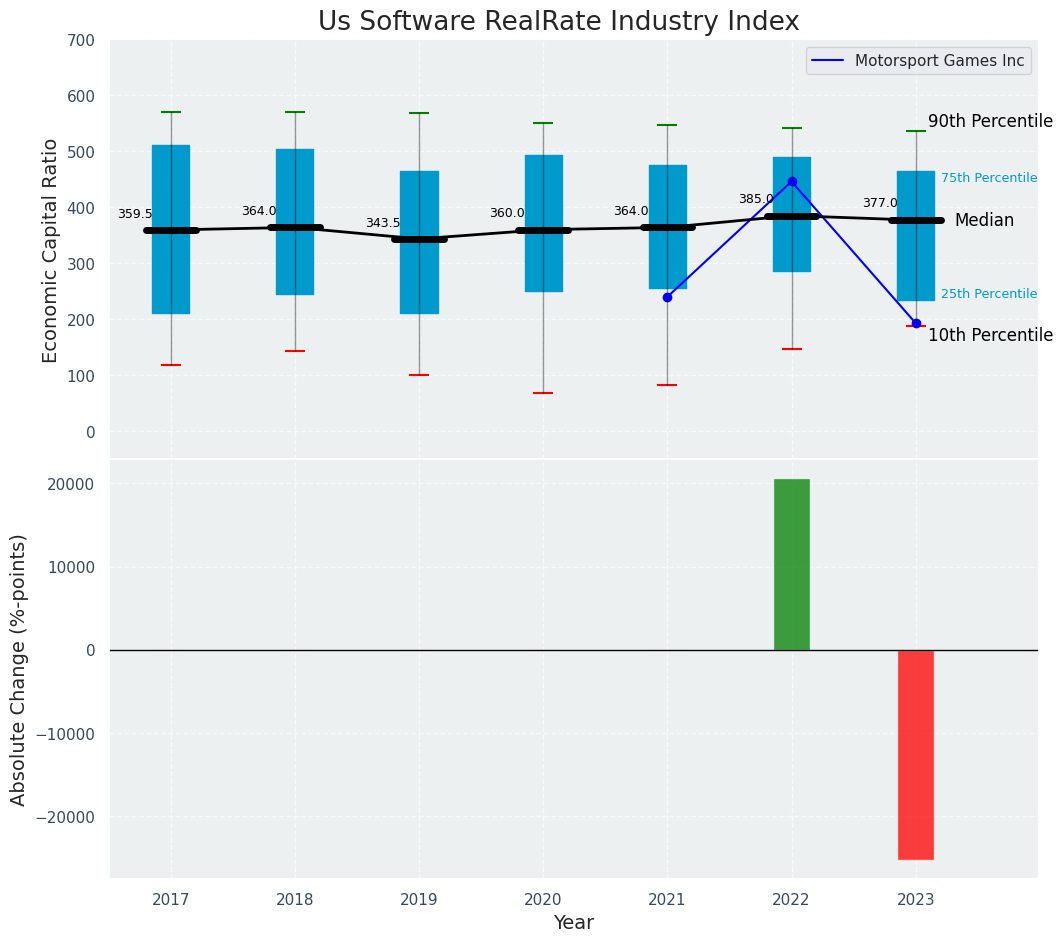
Task: Click the 75th Percentile annotation label
Action: coord(988,178)
